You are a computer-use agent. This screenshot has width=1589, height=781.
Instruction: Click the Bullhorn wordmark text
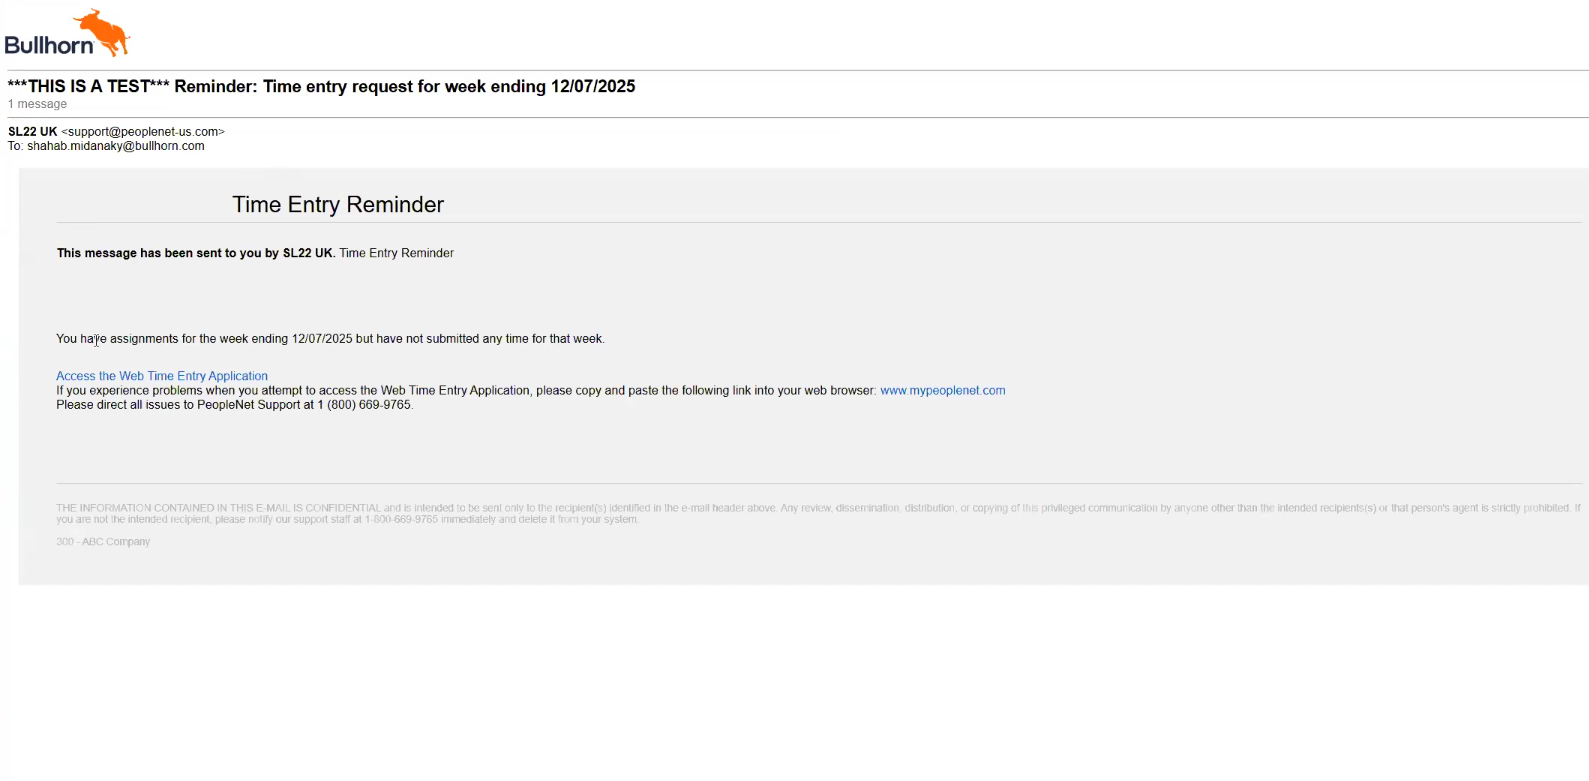48,45
